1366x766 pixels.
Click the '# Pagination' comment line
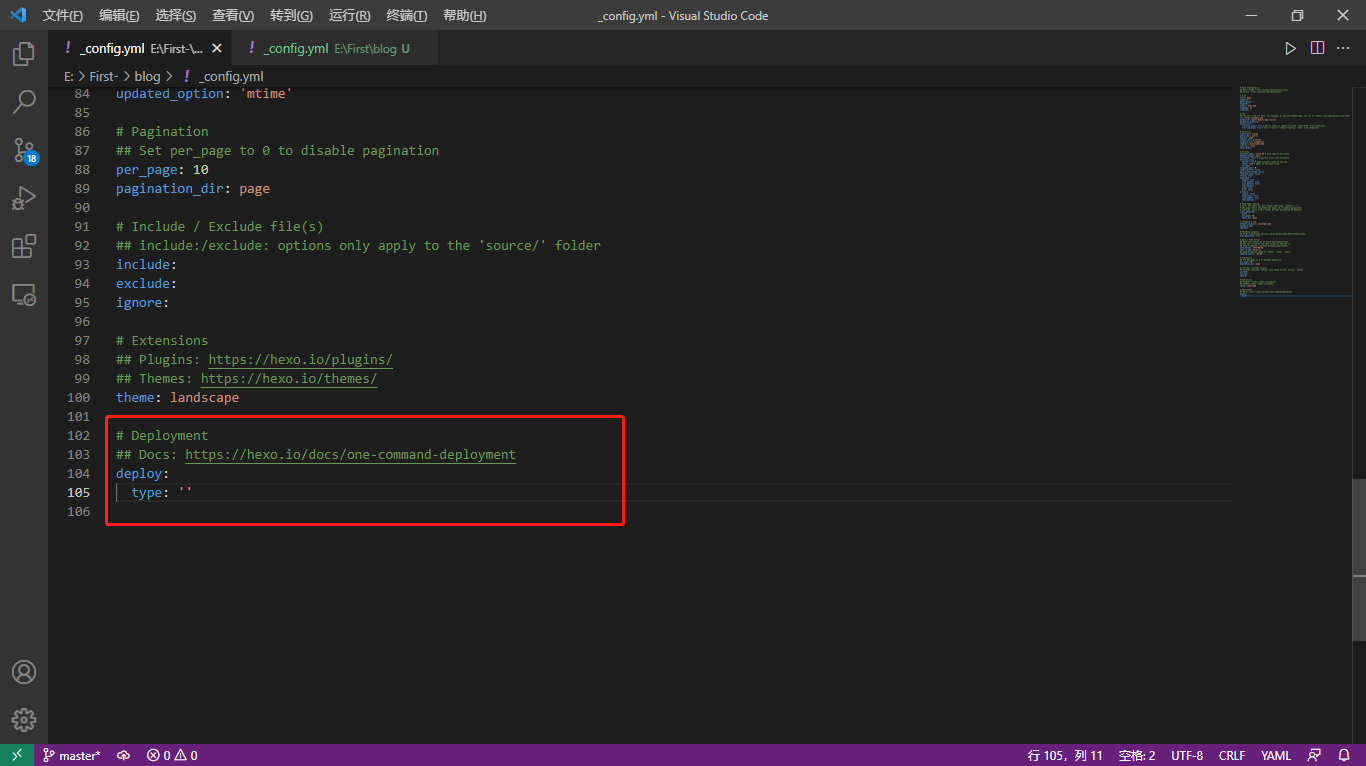(162, 131)
